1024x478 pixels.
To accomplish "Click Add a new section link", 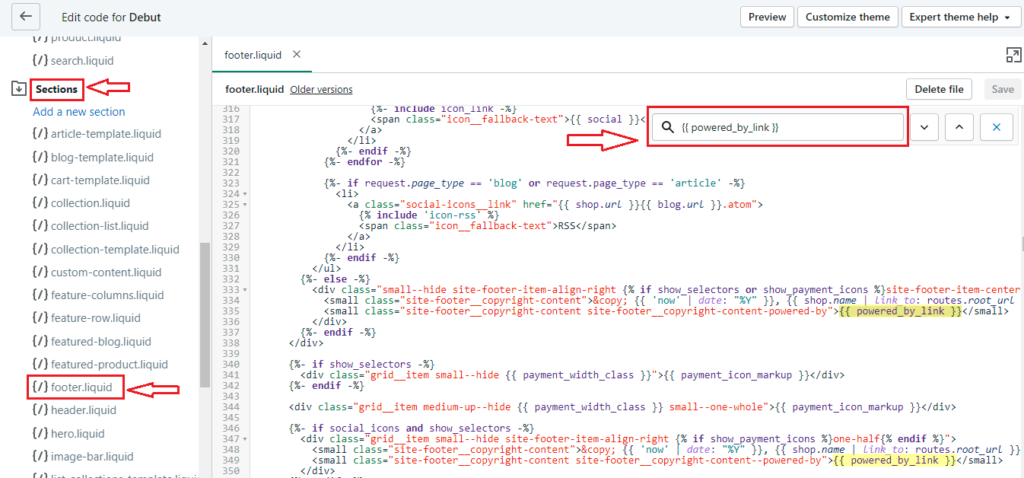I will point(79,112).
